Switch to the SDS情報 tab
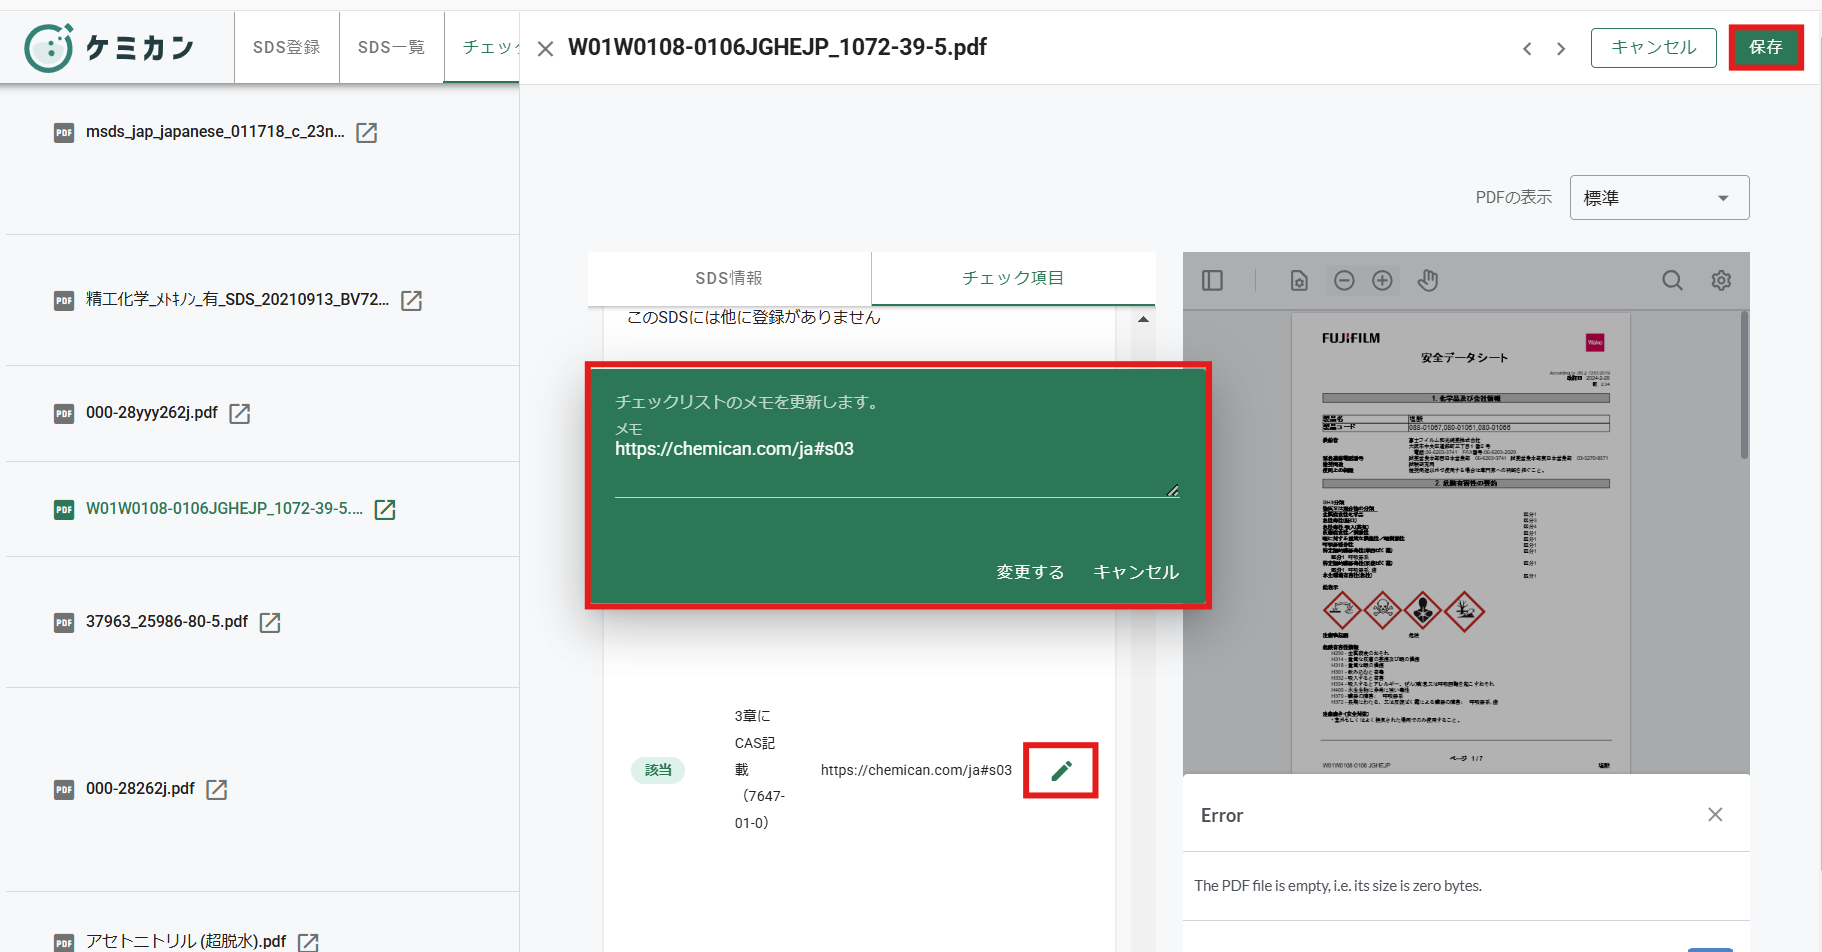Viewport: 1822px width, 952px height. [729, 278]
